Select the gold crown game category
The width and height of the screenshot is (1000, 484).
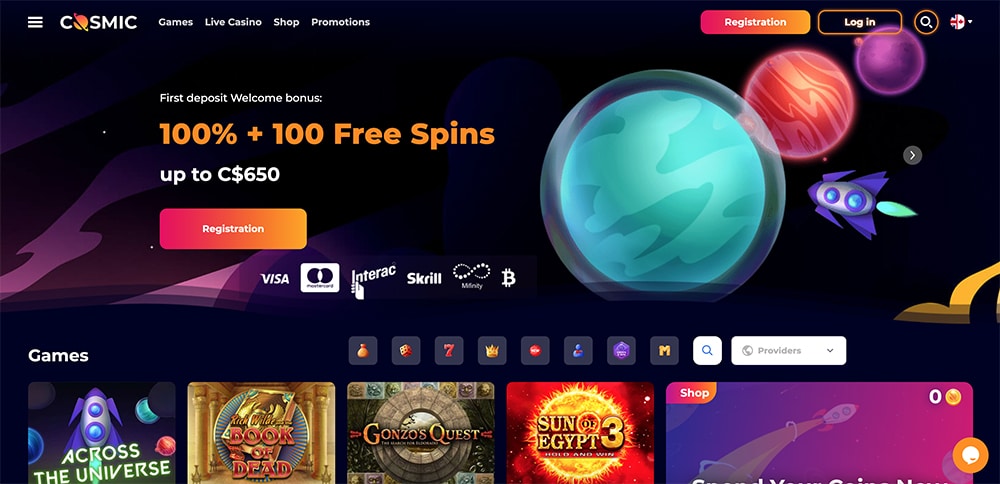[492, 351]
